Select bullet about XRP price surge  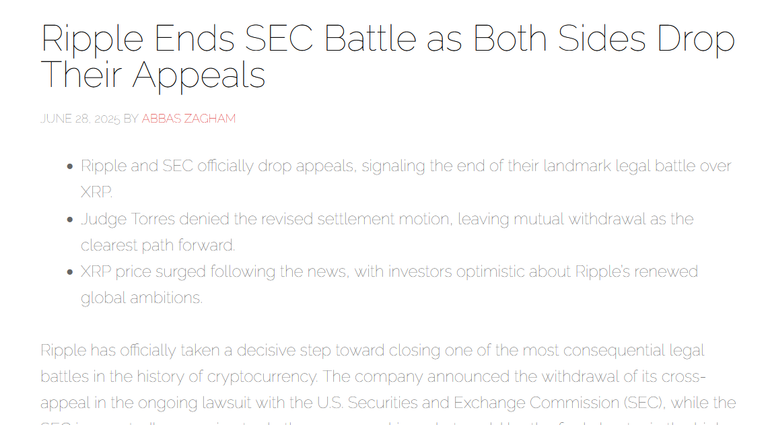click(x=389, y=284)
